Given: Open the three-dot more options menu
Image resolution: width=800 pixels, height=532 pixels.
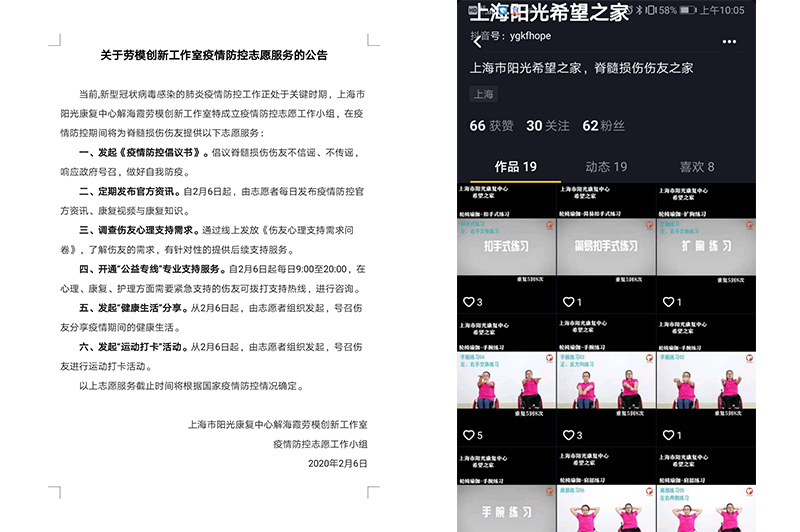Looking at the screenshot, I should [730, 41].
